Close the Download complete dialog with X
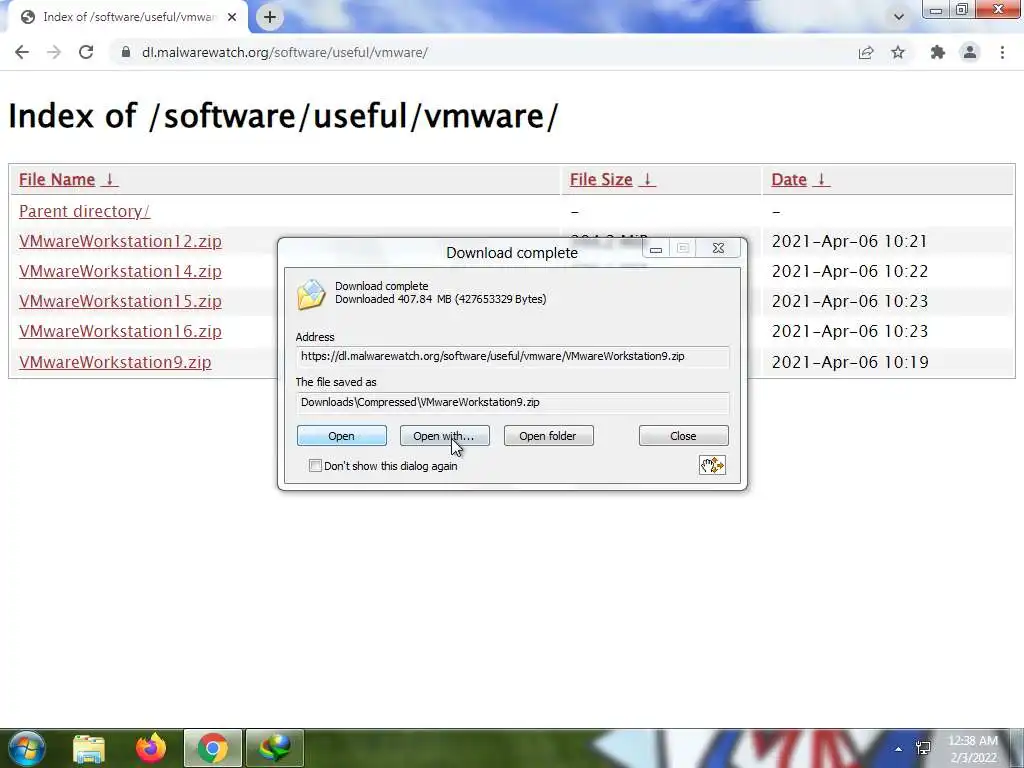This screenshot has height=768, width=1024. [x=718, y=248]
